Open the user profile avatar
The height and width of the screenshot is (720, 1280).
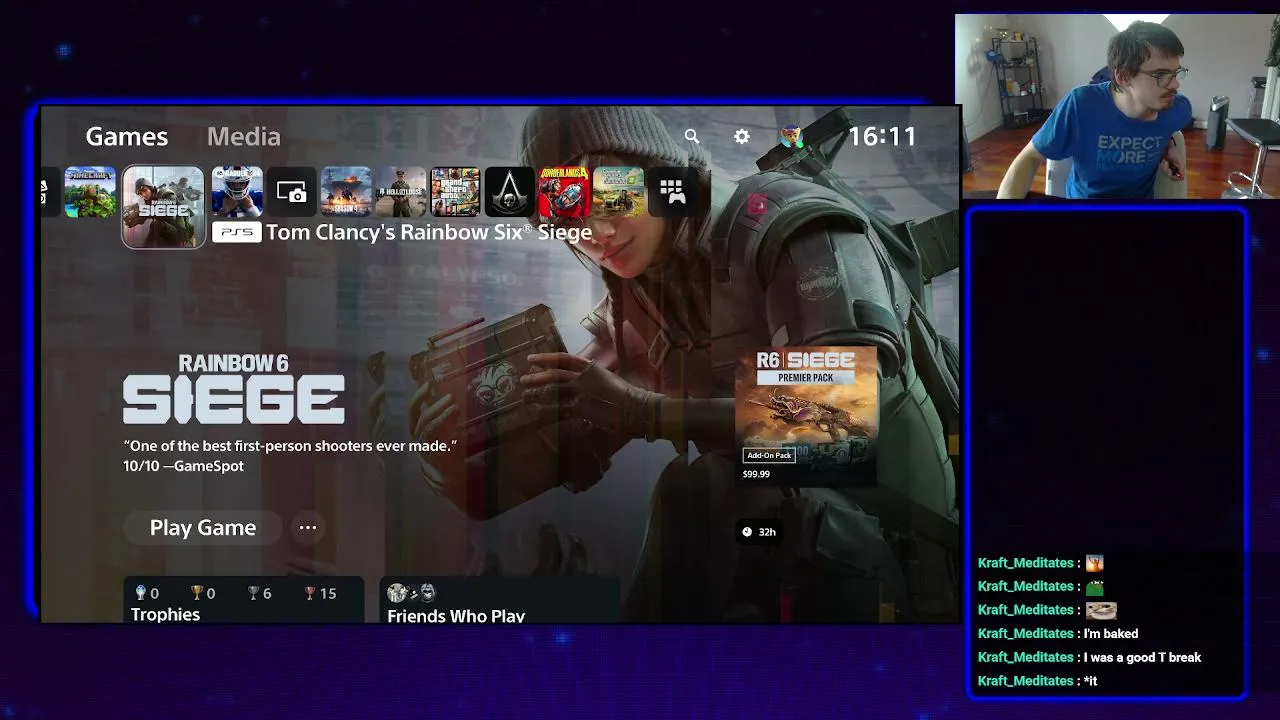click(x=791, y=136)
